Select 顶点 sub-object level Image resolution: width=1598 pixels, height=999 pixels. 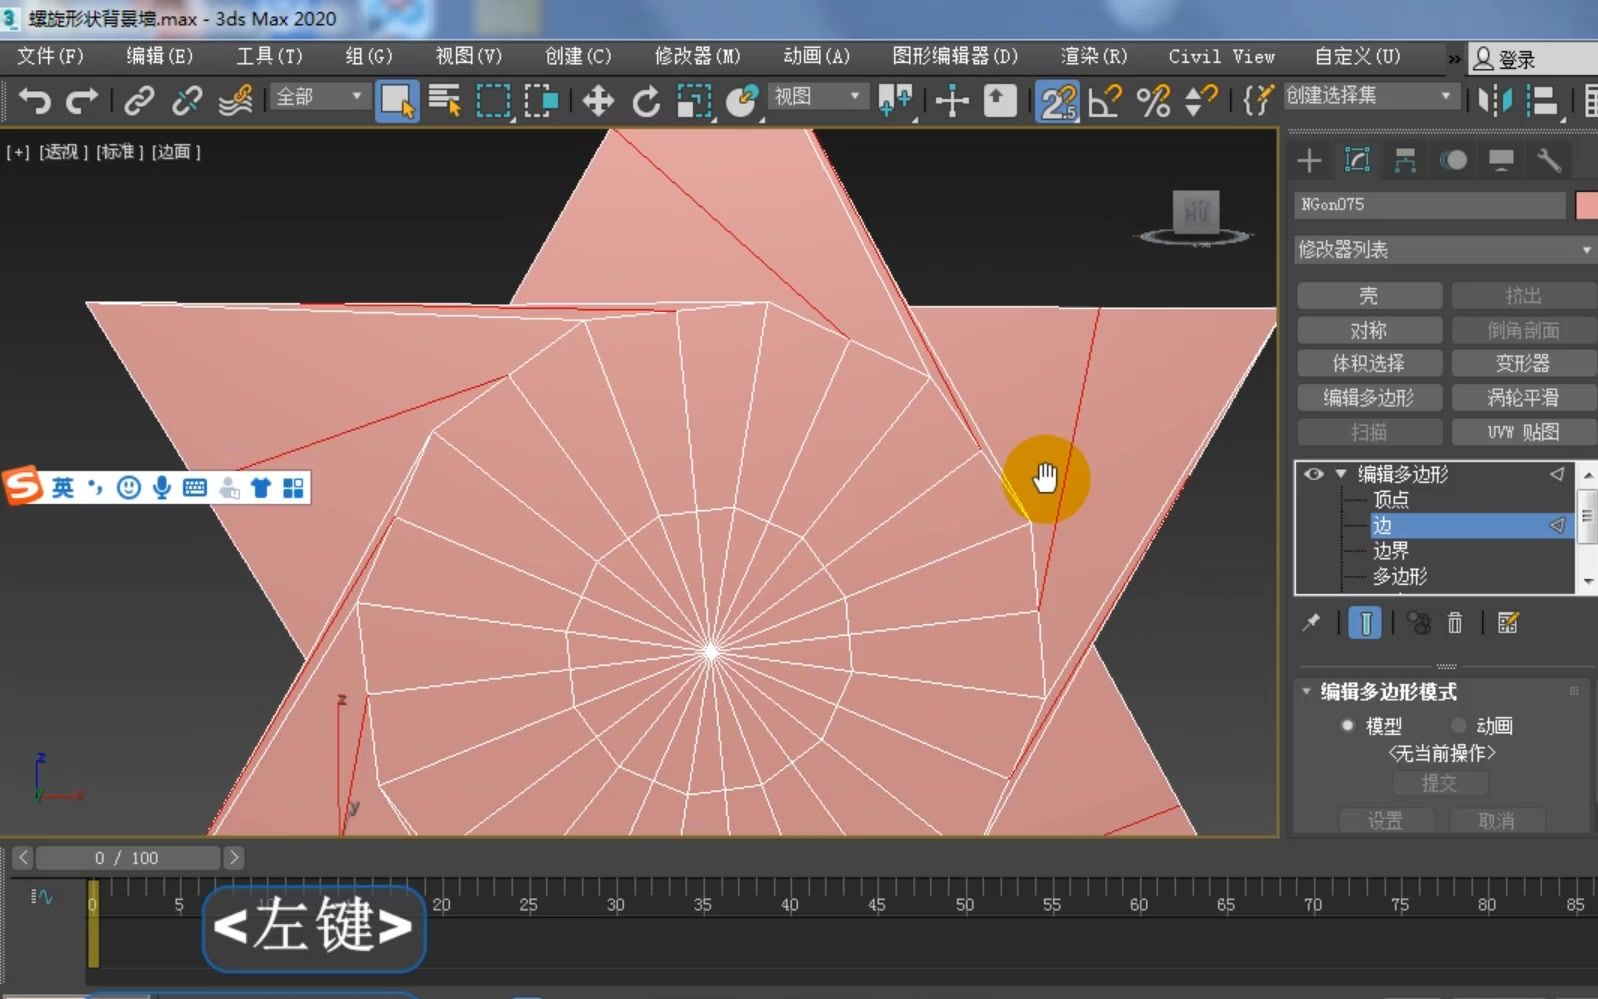[1391, 499]
